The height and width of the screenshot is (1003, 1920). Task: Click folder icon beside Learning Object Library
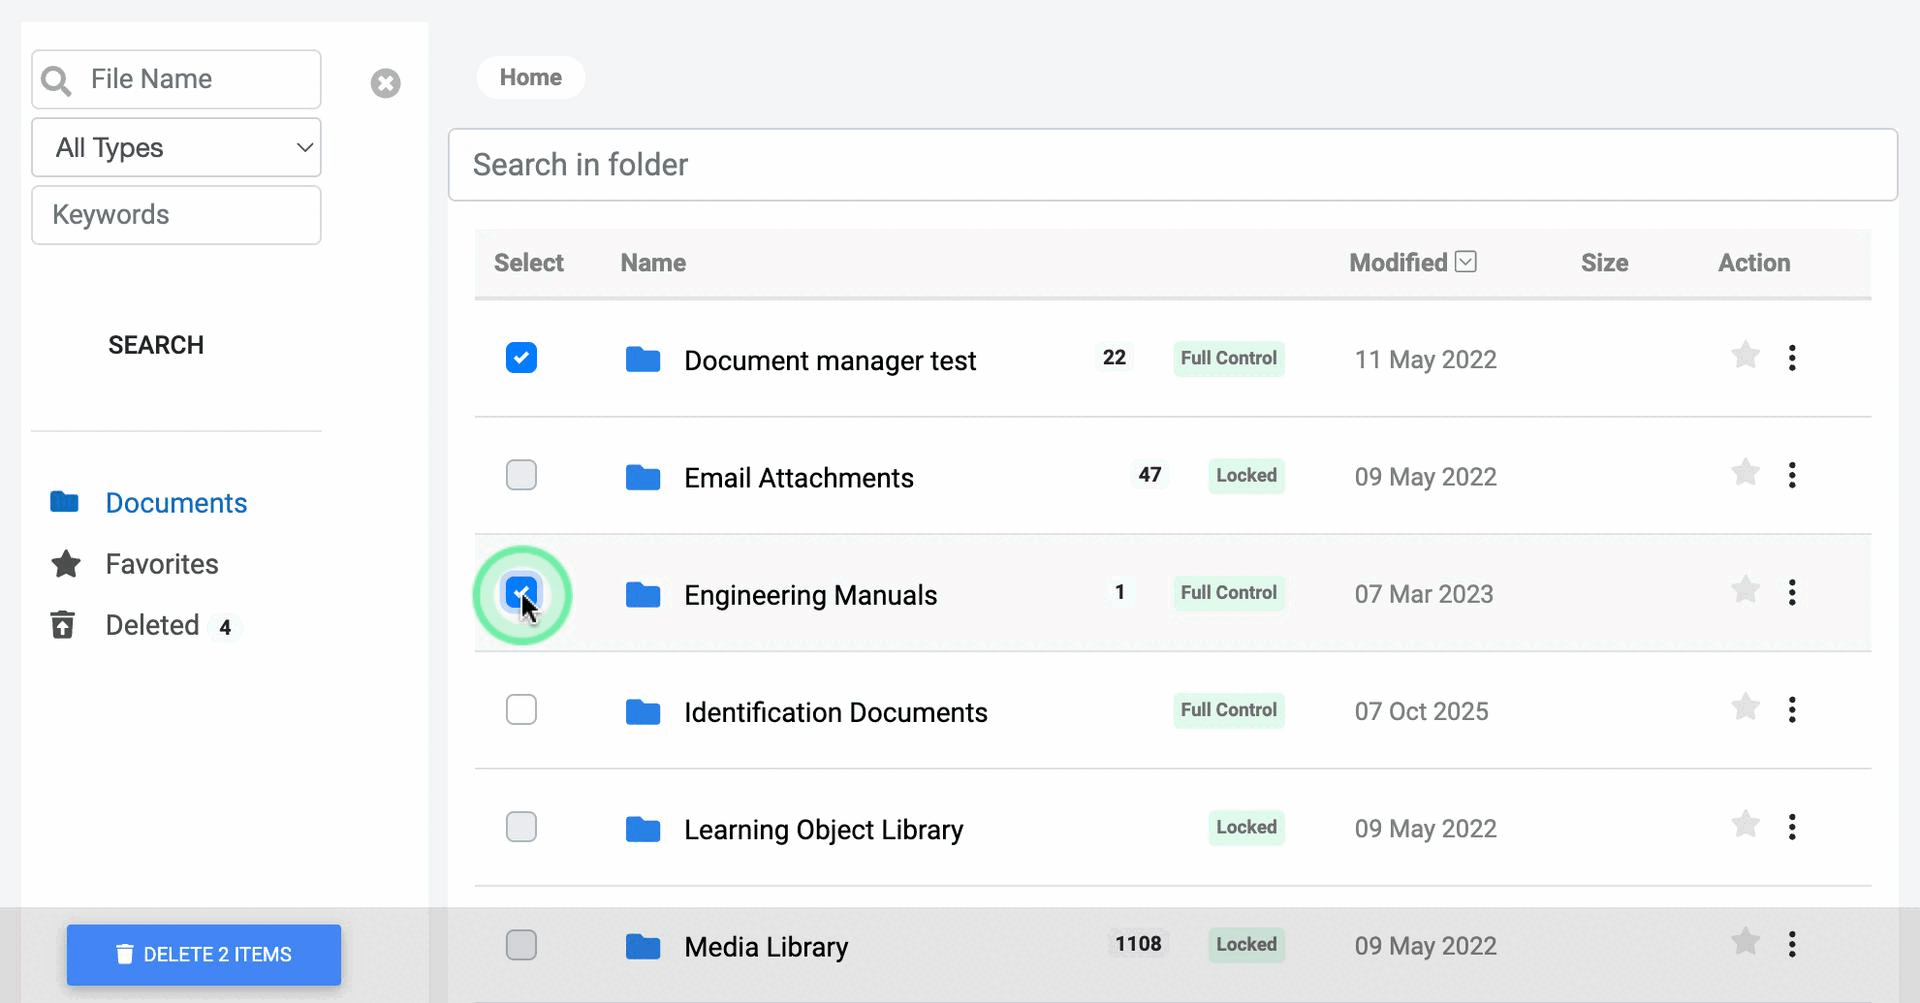643,829
